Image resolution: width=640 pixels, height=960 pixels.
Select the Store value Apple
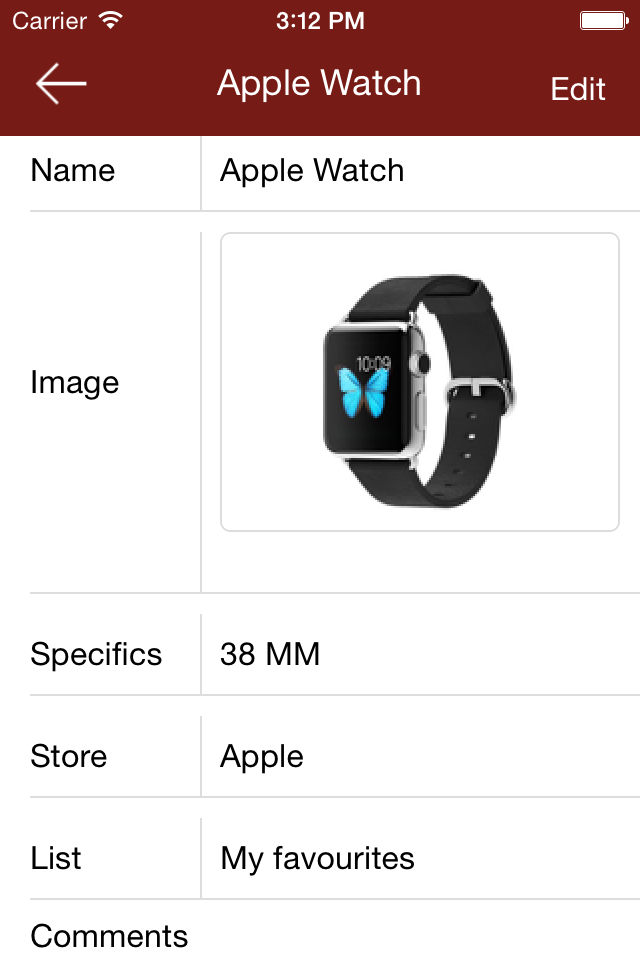[262, 757]
